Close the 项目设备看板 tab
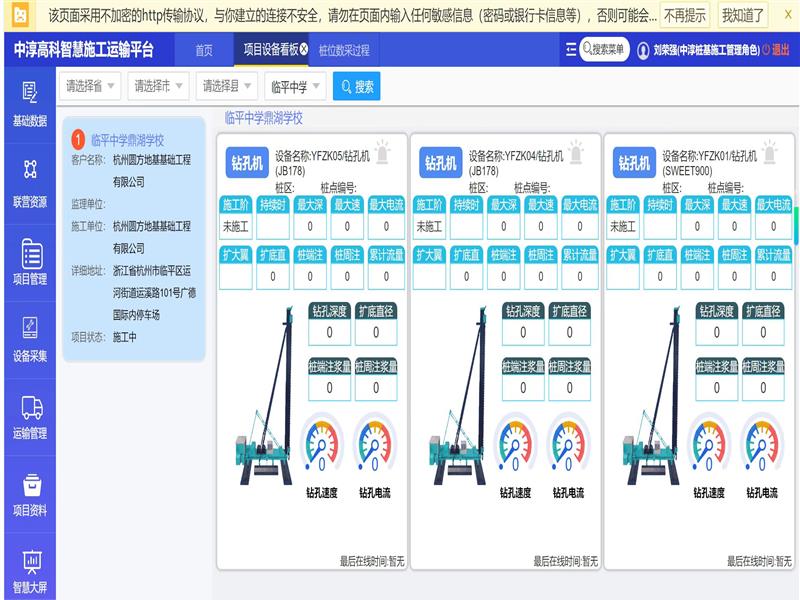Image resolution: width=800 pixels, height=600 pixels. [x=303, y=49]
